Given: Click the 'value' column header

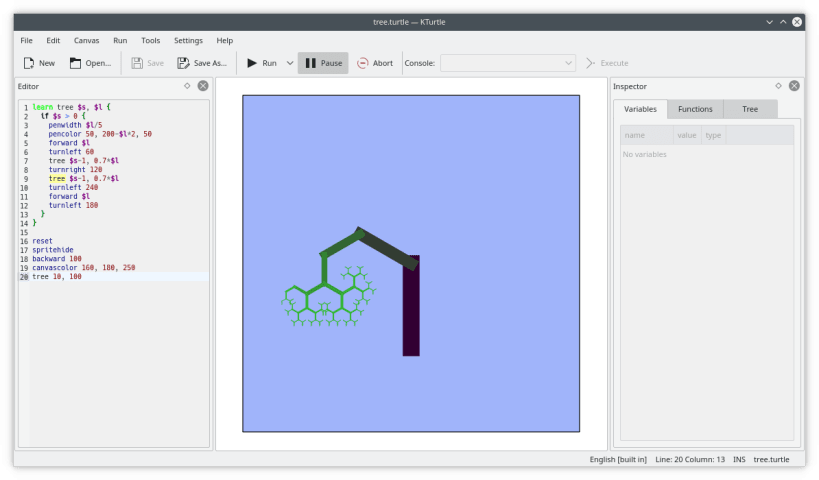Looking at the screenshot, I should (x=687, y=135).
